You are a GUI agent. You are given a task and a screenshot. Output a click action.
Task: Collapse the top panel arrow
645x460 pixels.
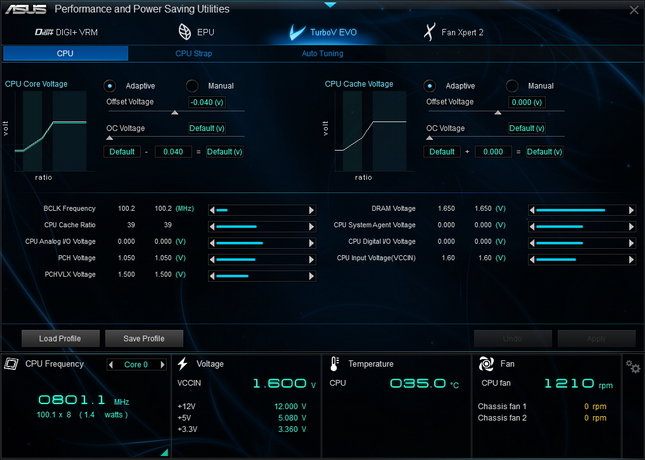330,5
